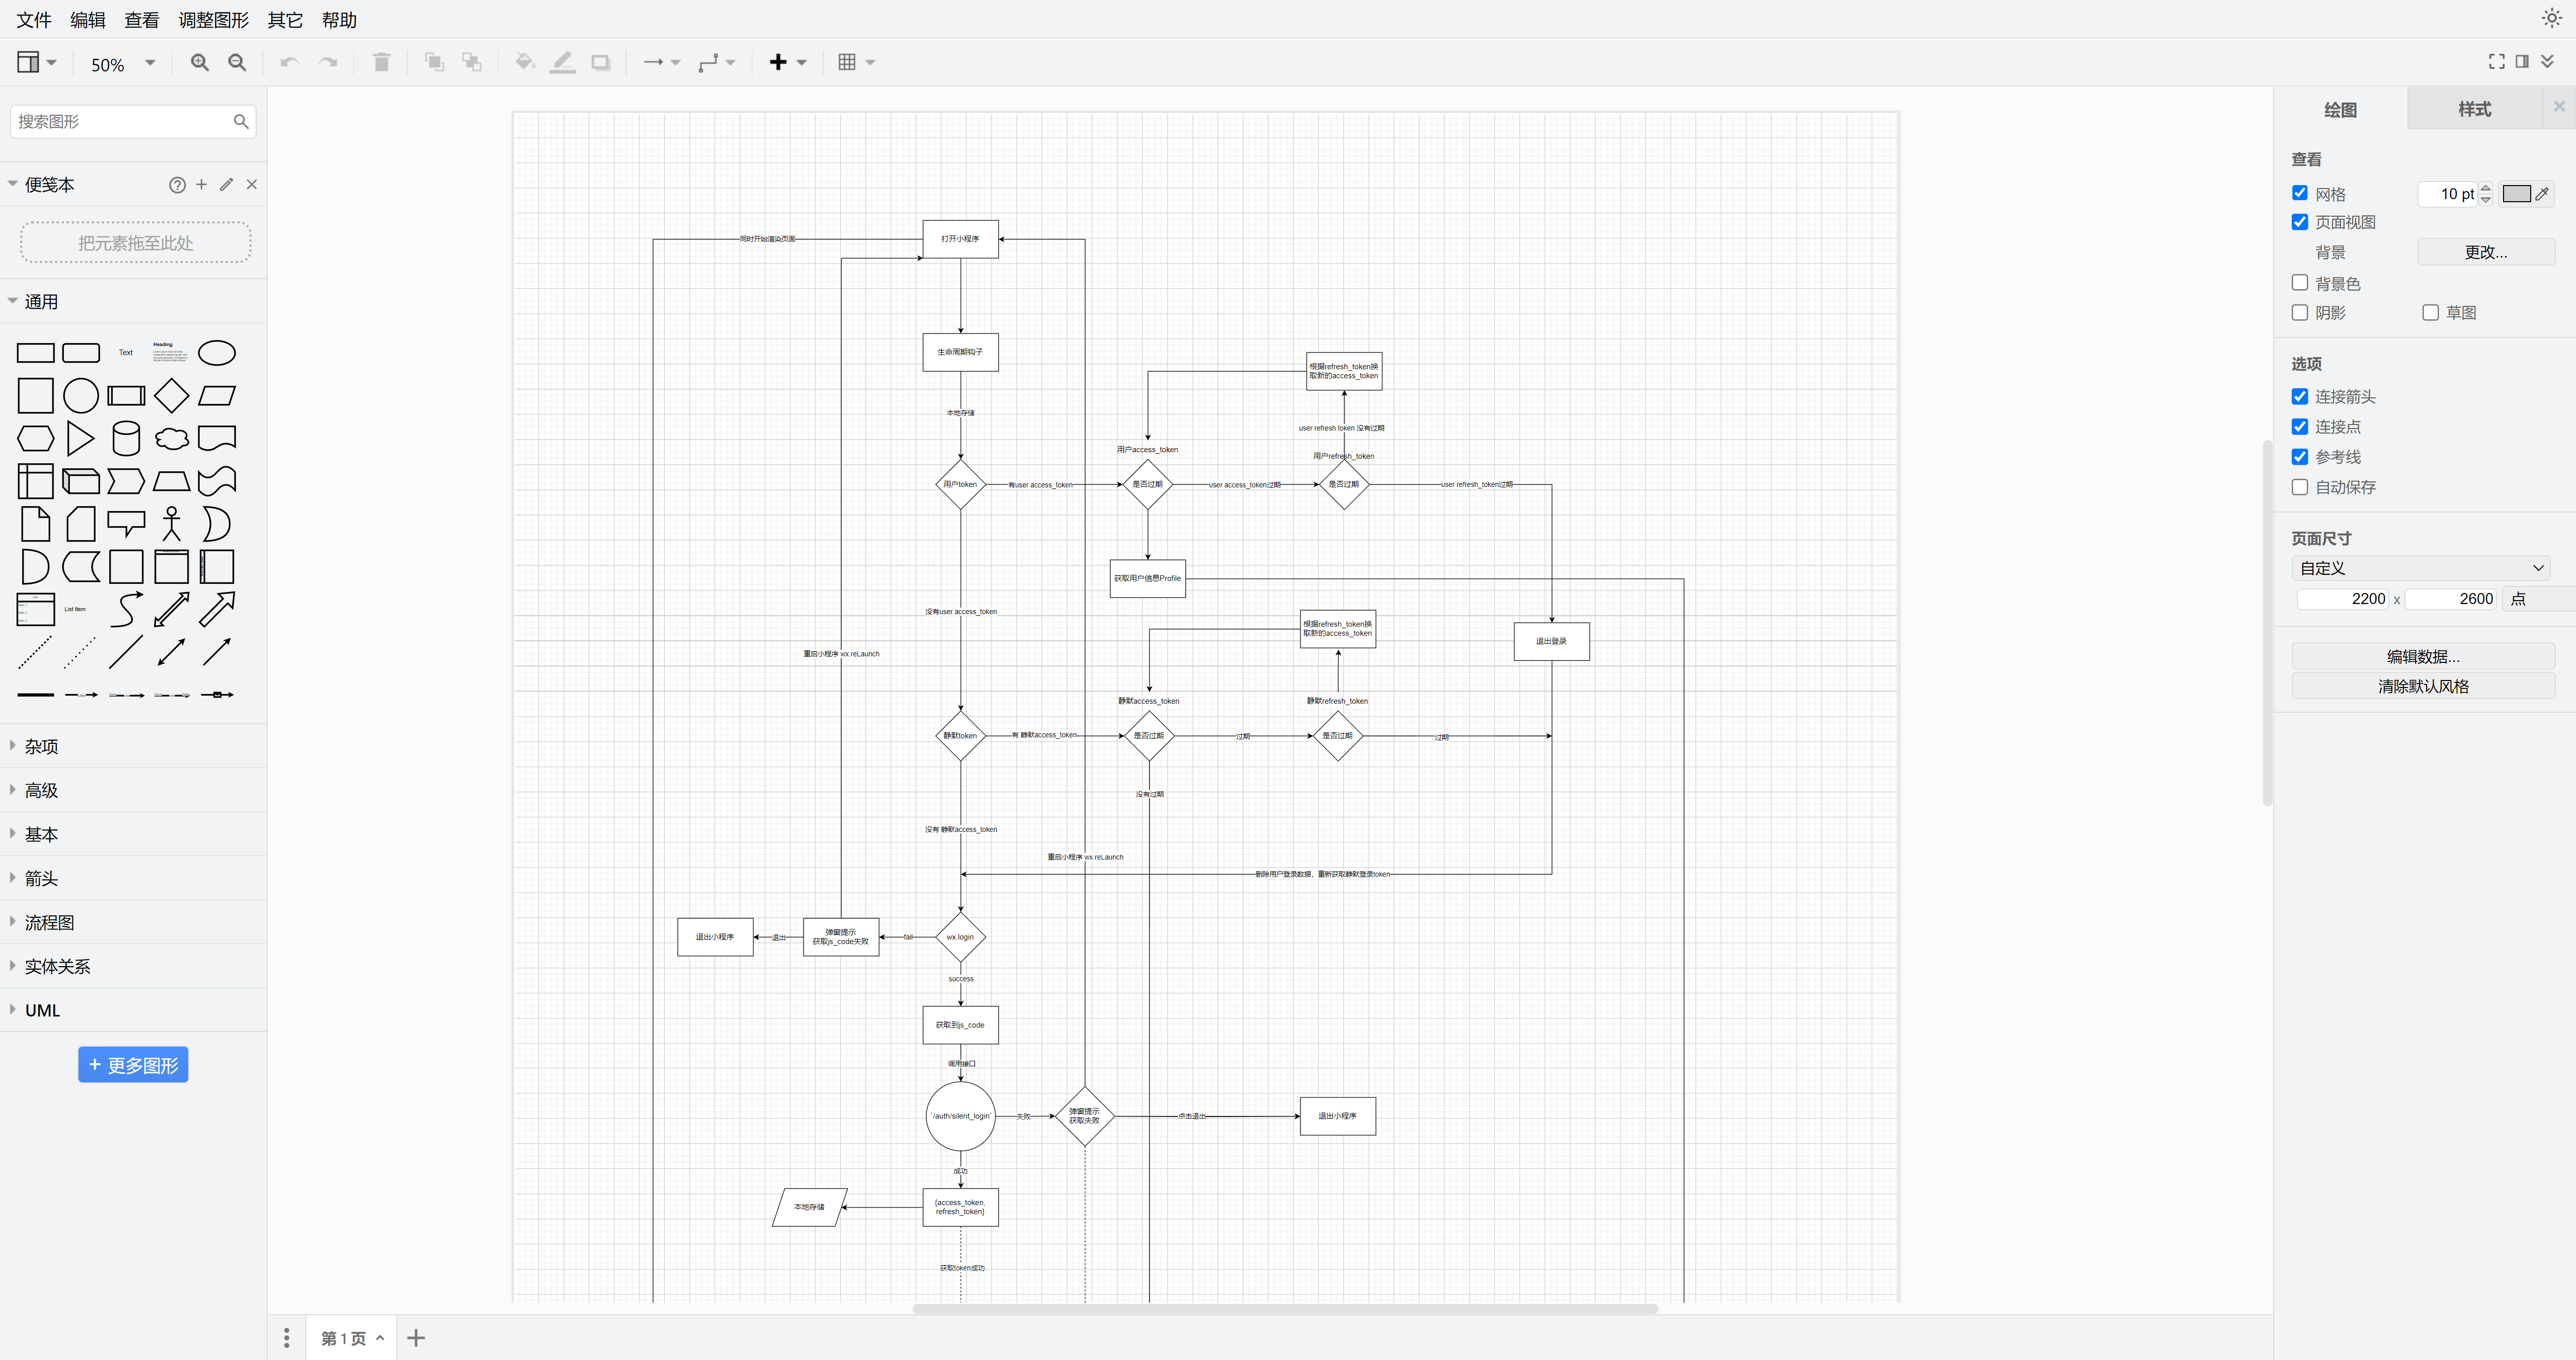Click the fill color bucket icon
2576x1360 pixels.
point(525,62)
